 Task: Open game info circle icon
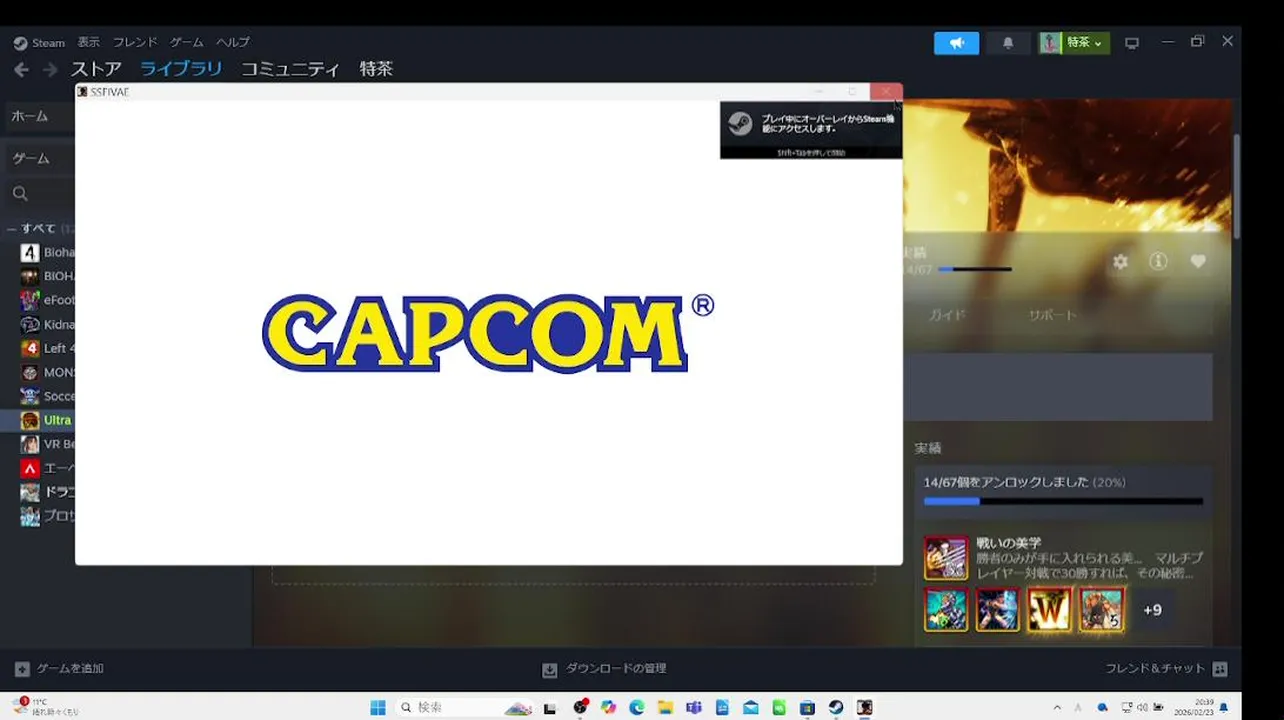pyautogui.click(x=1158, y=261)
